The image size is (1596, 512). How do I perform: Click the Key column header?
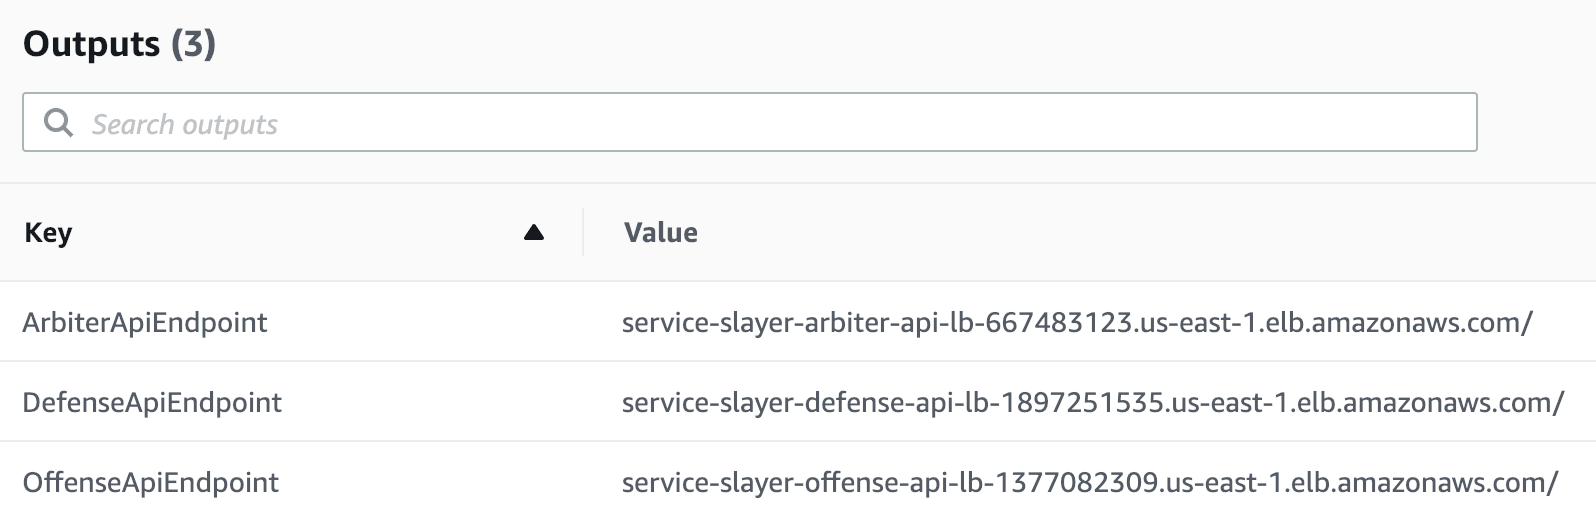coord(48,233)
